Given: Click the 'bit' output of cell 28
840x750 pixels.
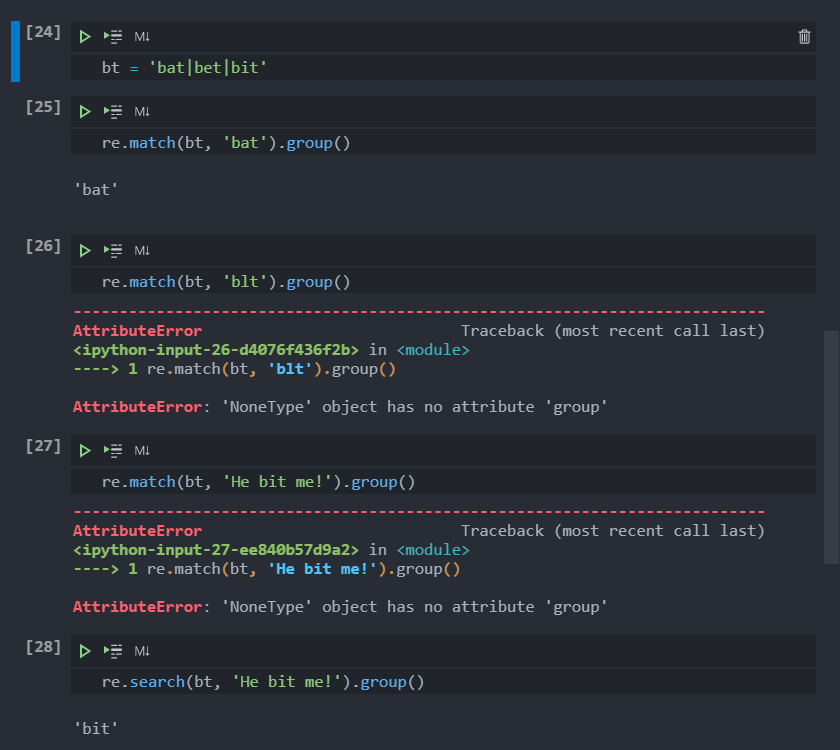Looking at the screenshot, I should tap(96, 729).
